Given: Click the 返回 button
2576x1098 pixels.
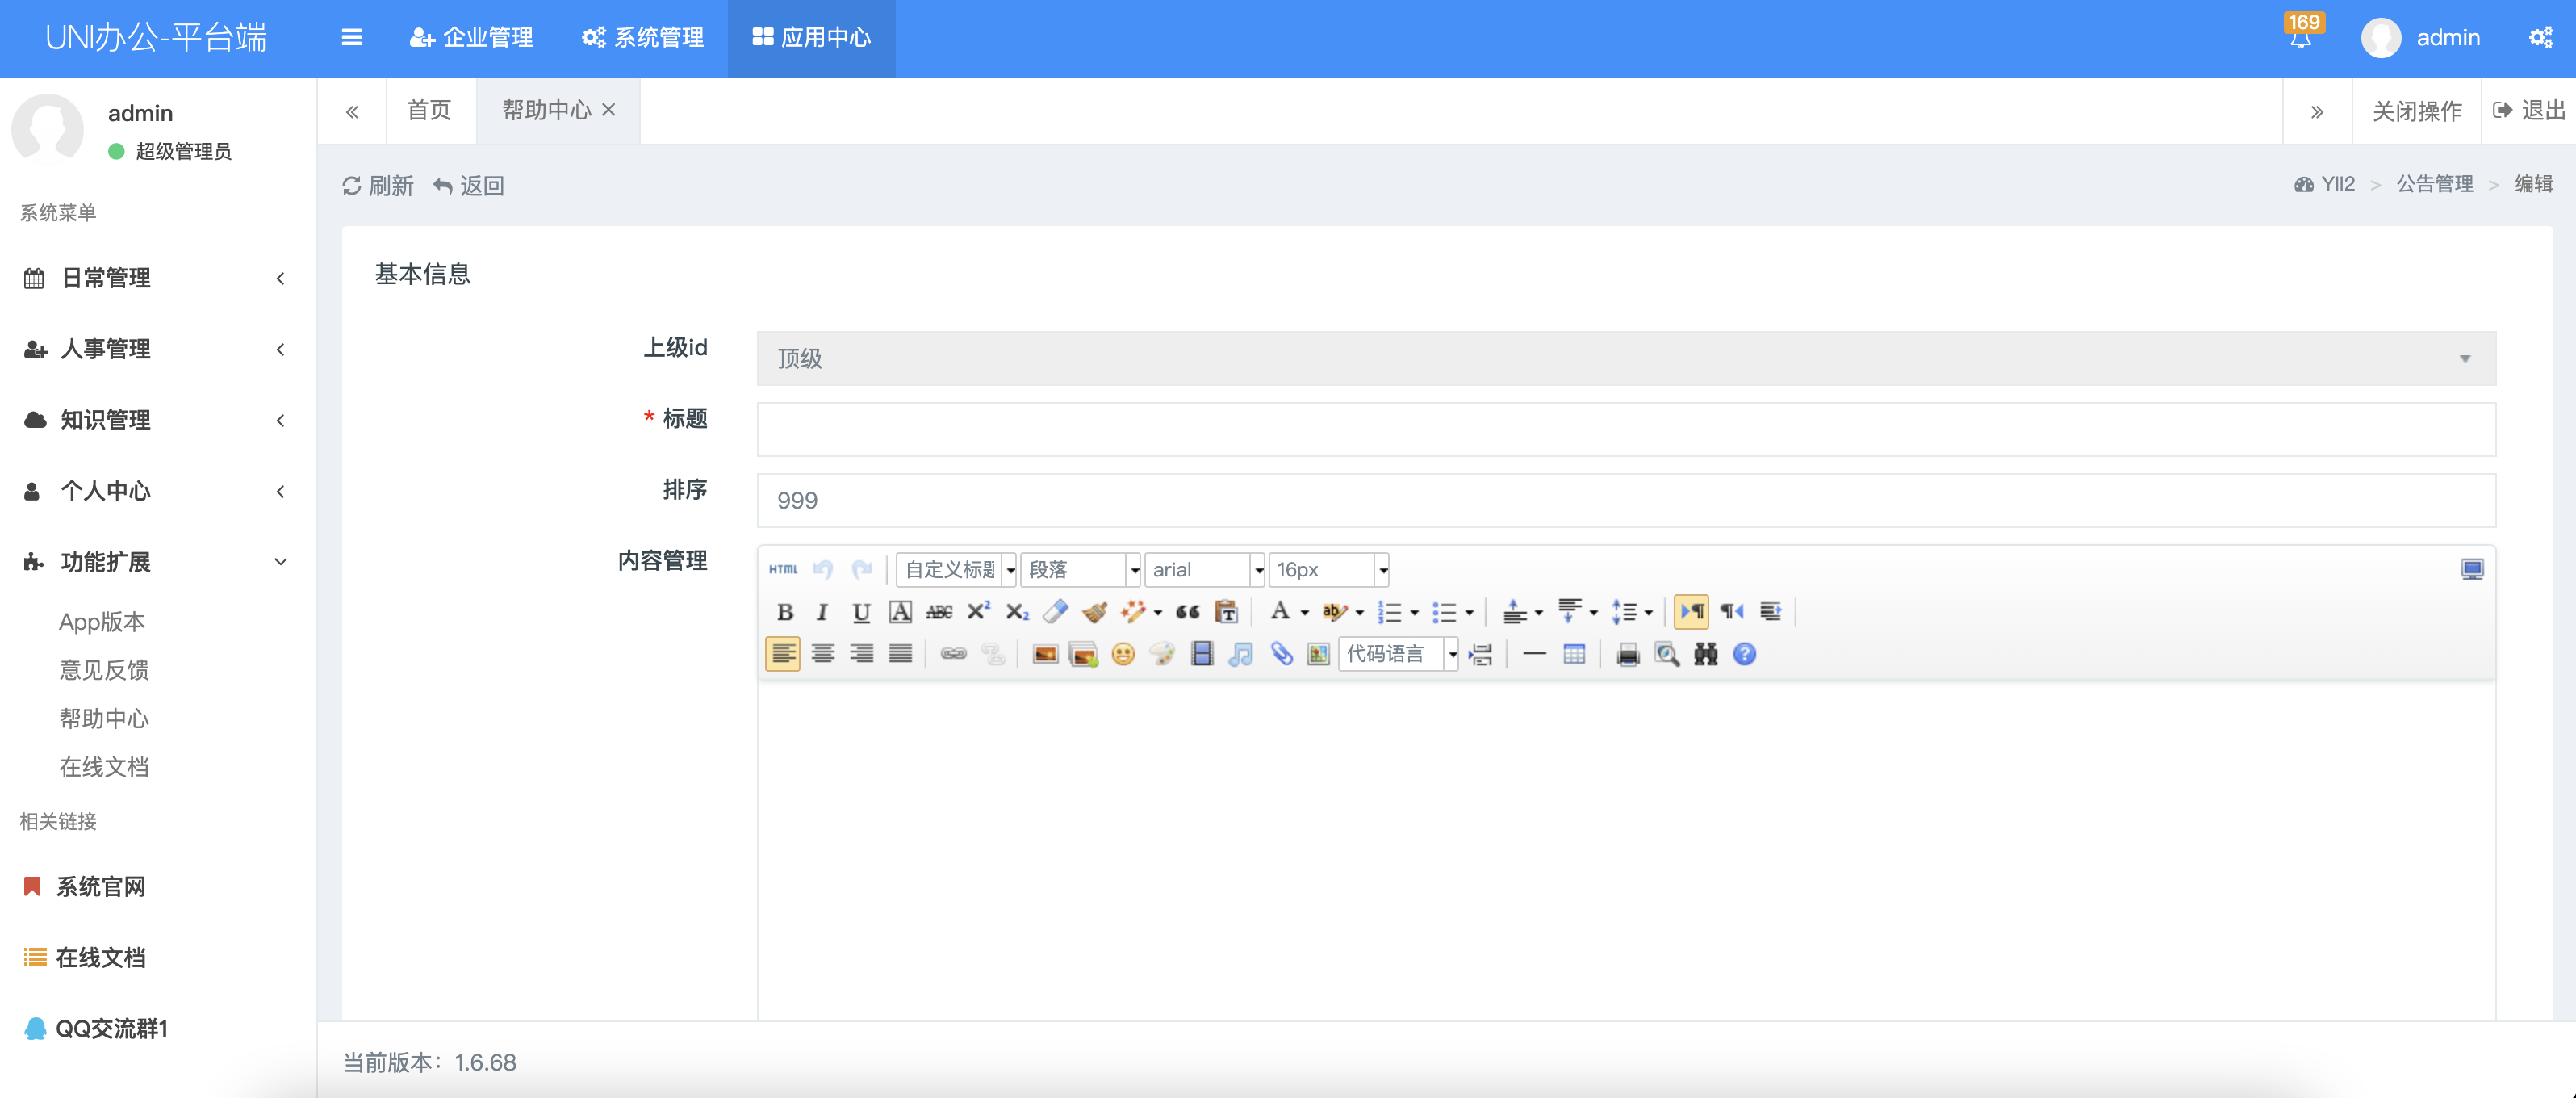Looking at the screenshot, I should coord(469,186).
